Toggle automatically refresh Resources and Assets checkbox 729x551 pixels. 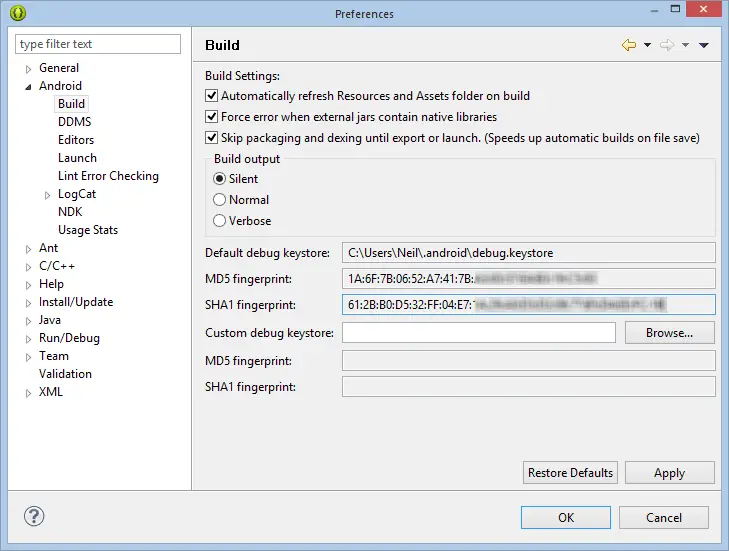[x=211, y=96]
